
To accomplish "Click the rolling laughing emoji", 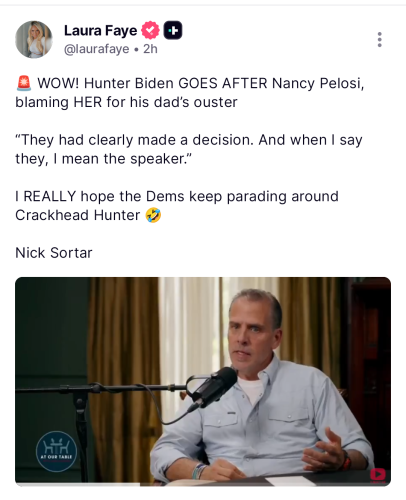I will (x=153, y=215).
